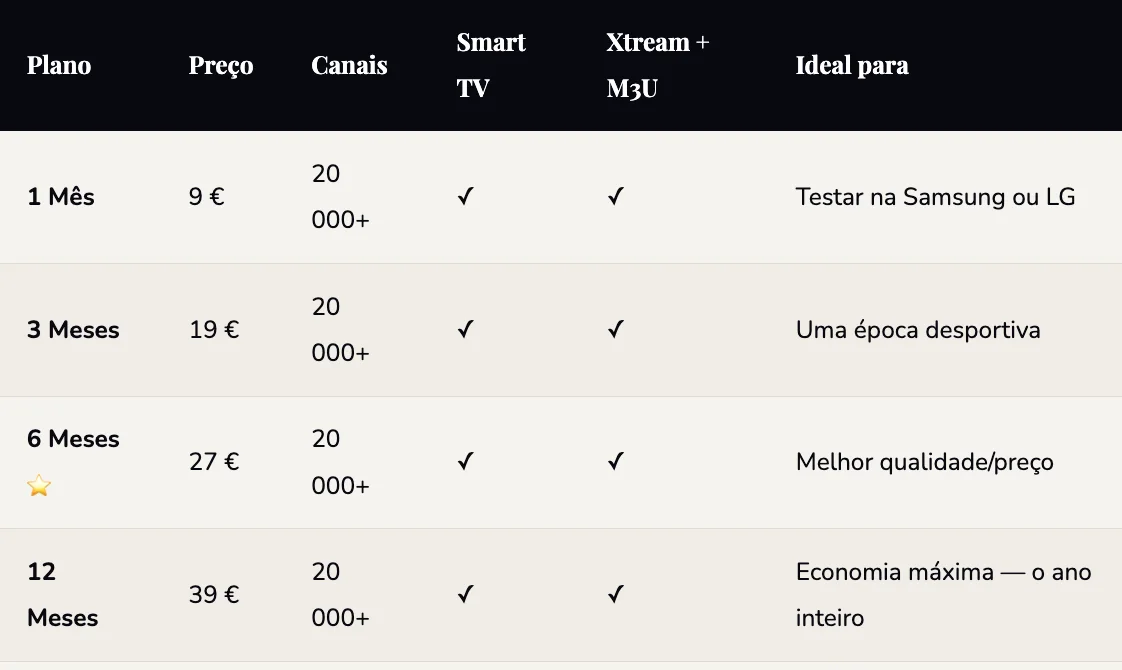Click the Canais column header
The width and height of the screenshot is (1122, 670).
tap(349, 66)
